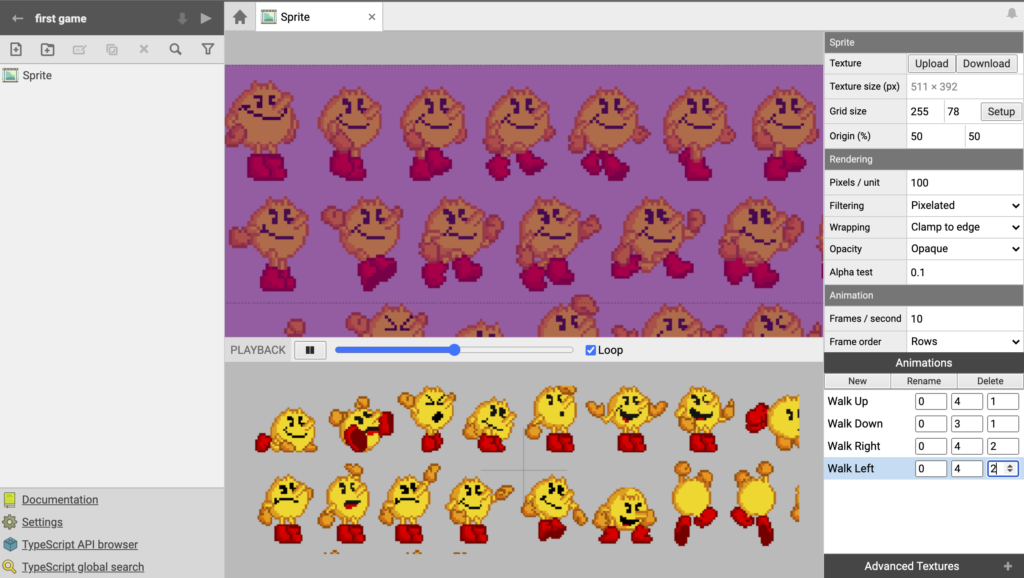Click the rename asset icon in toolbar

(80, 49)
